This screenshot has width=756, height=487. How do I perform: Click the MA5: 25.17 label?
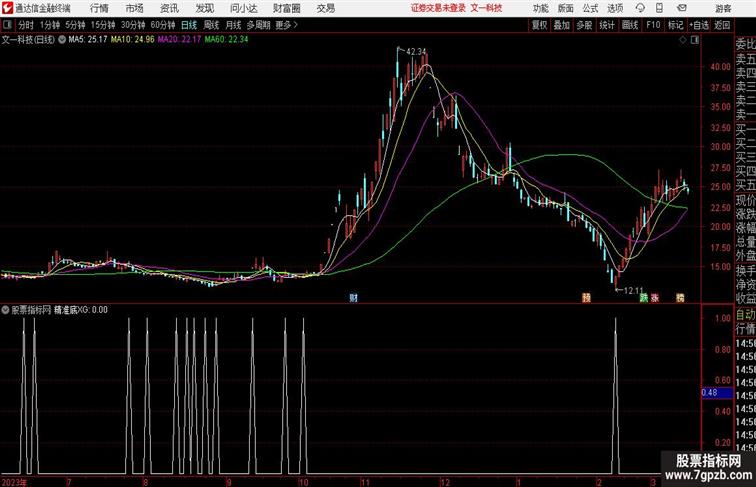coord(88,40)
